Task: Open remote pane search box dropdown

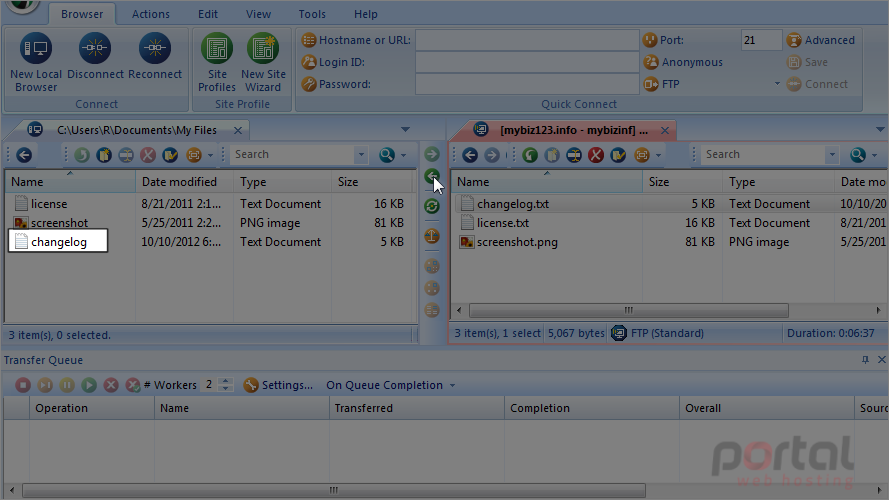Action: pyautogui.click(x=832, y=155)
